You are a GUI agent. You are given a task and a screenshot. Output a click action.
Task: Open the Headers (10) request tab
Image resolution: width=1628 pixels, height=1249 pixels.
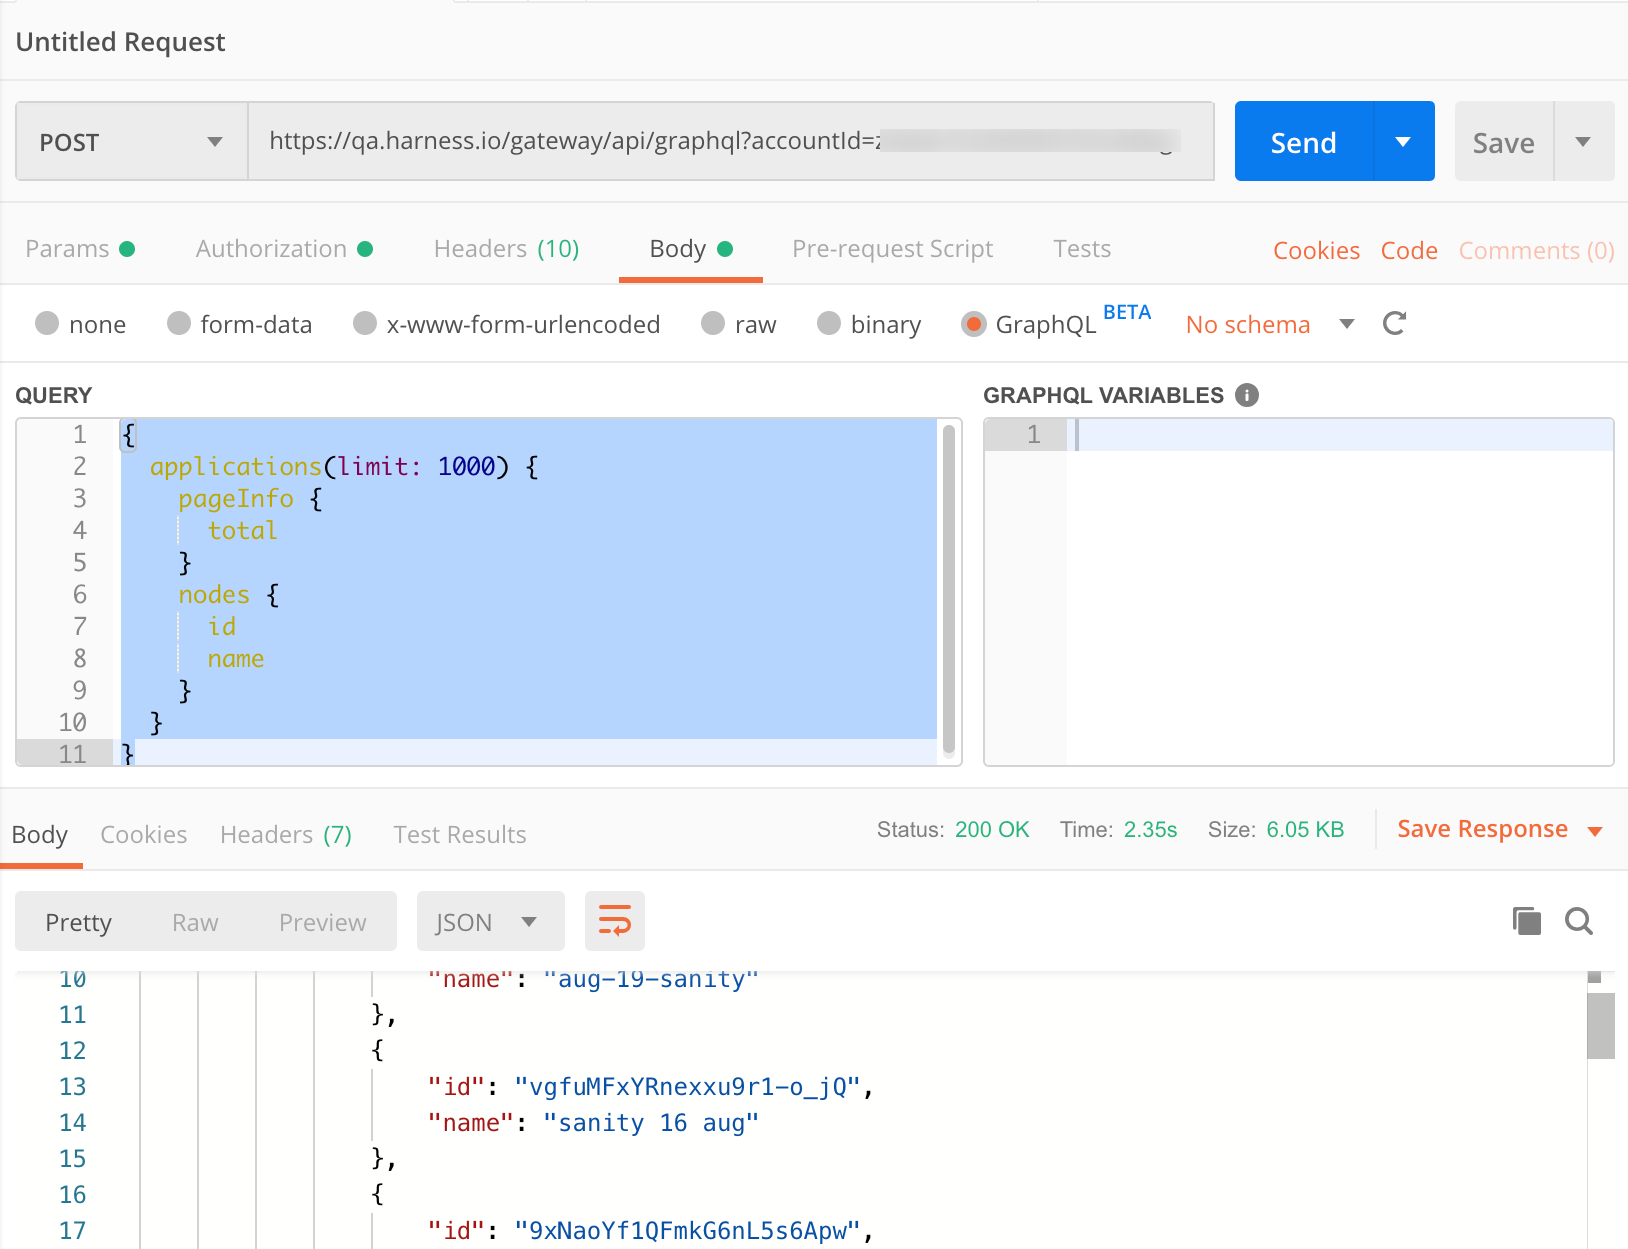pyautogui.click(x=507, y=248)
